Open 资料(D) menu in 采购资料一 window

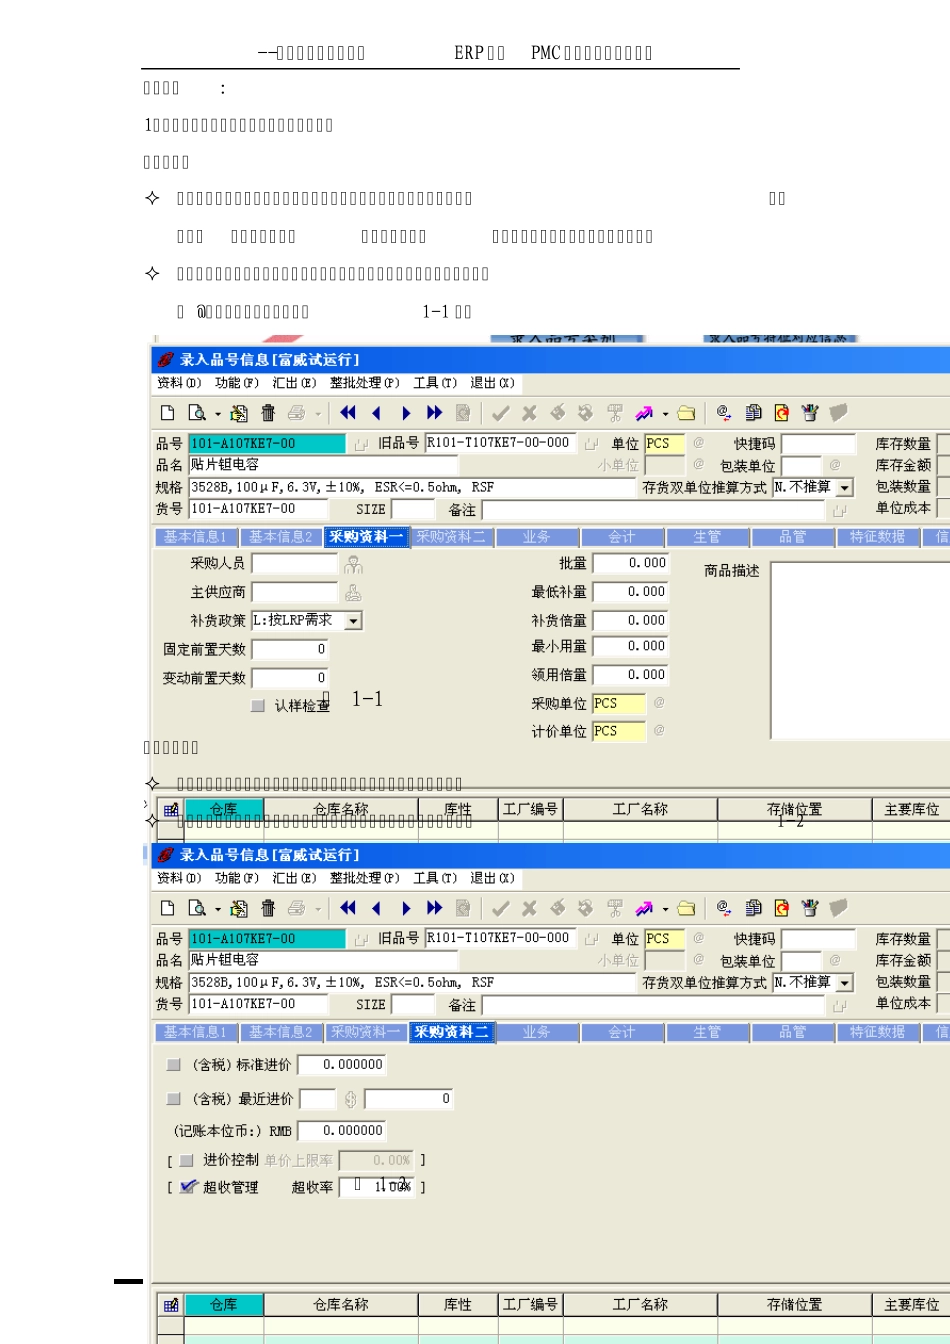[179, 383]
